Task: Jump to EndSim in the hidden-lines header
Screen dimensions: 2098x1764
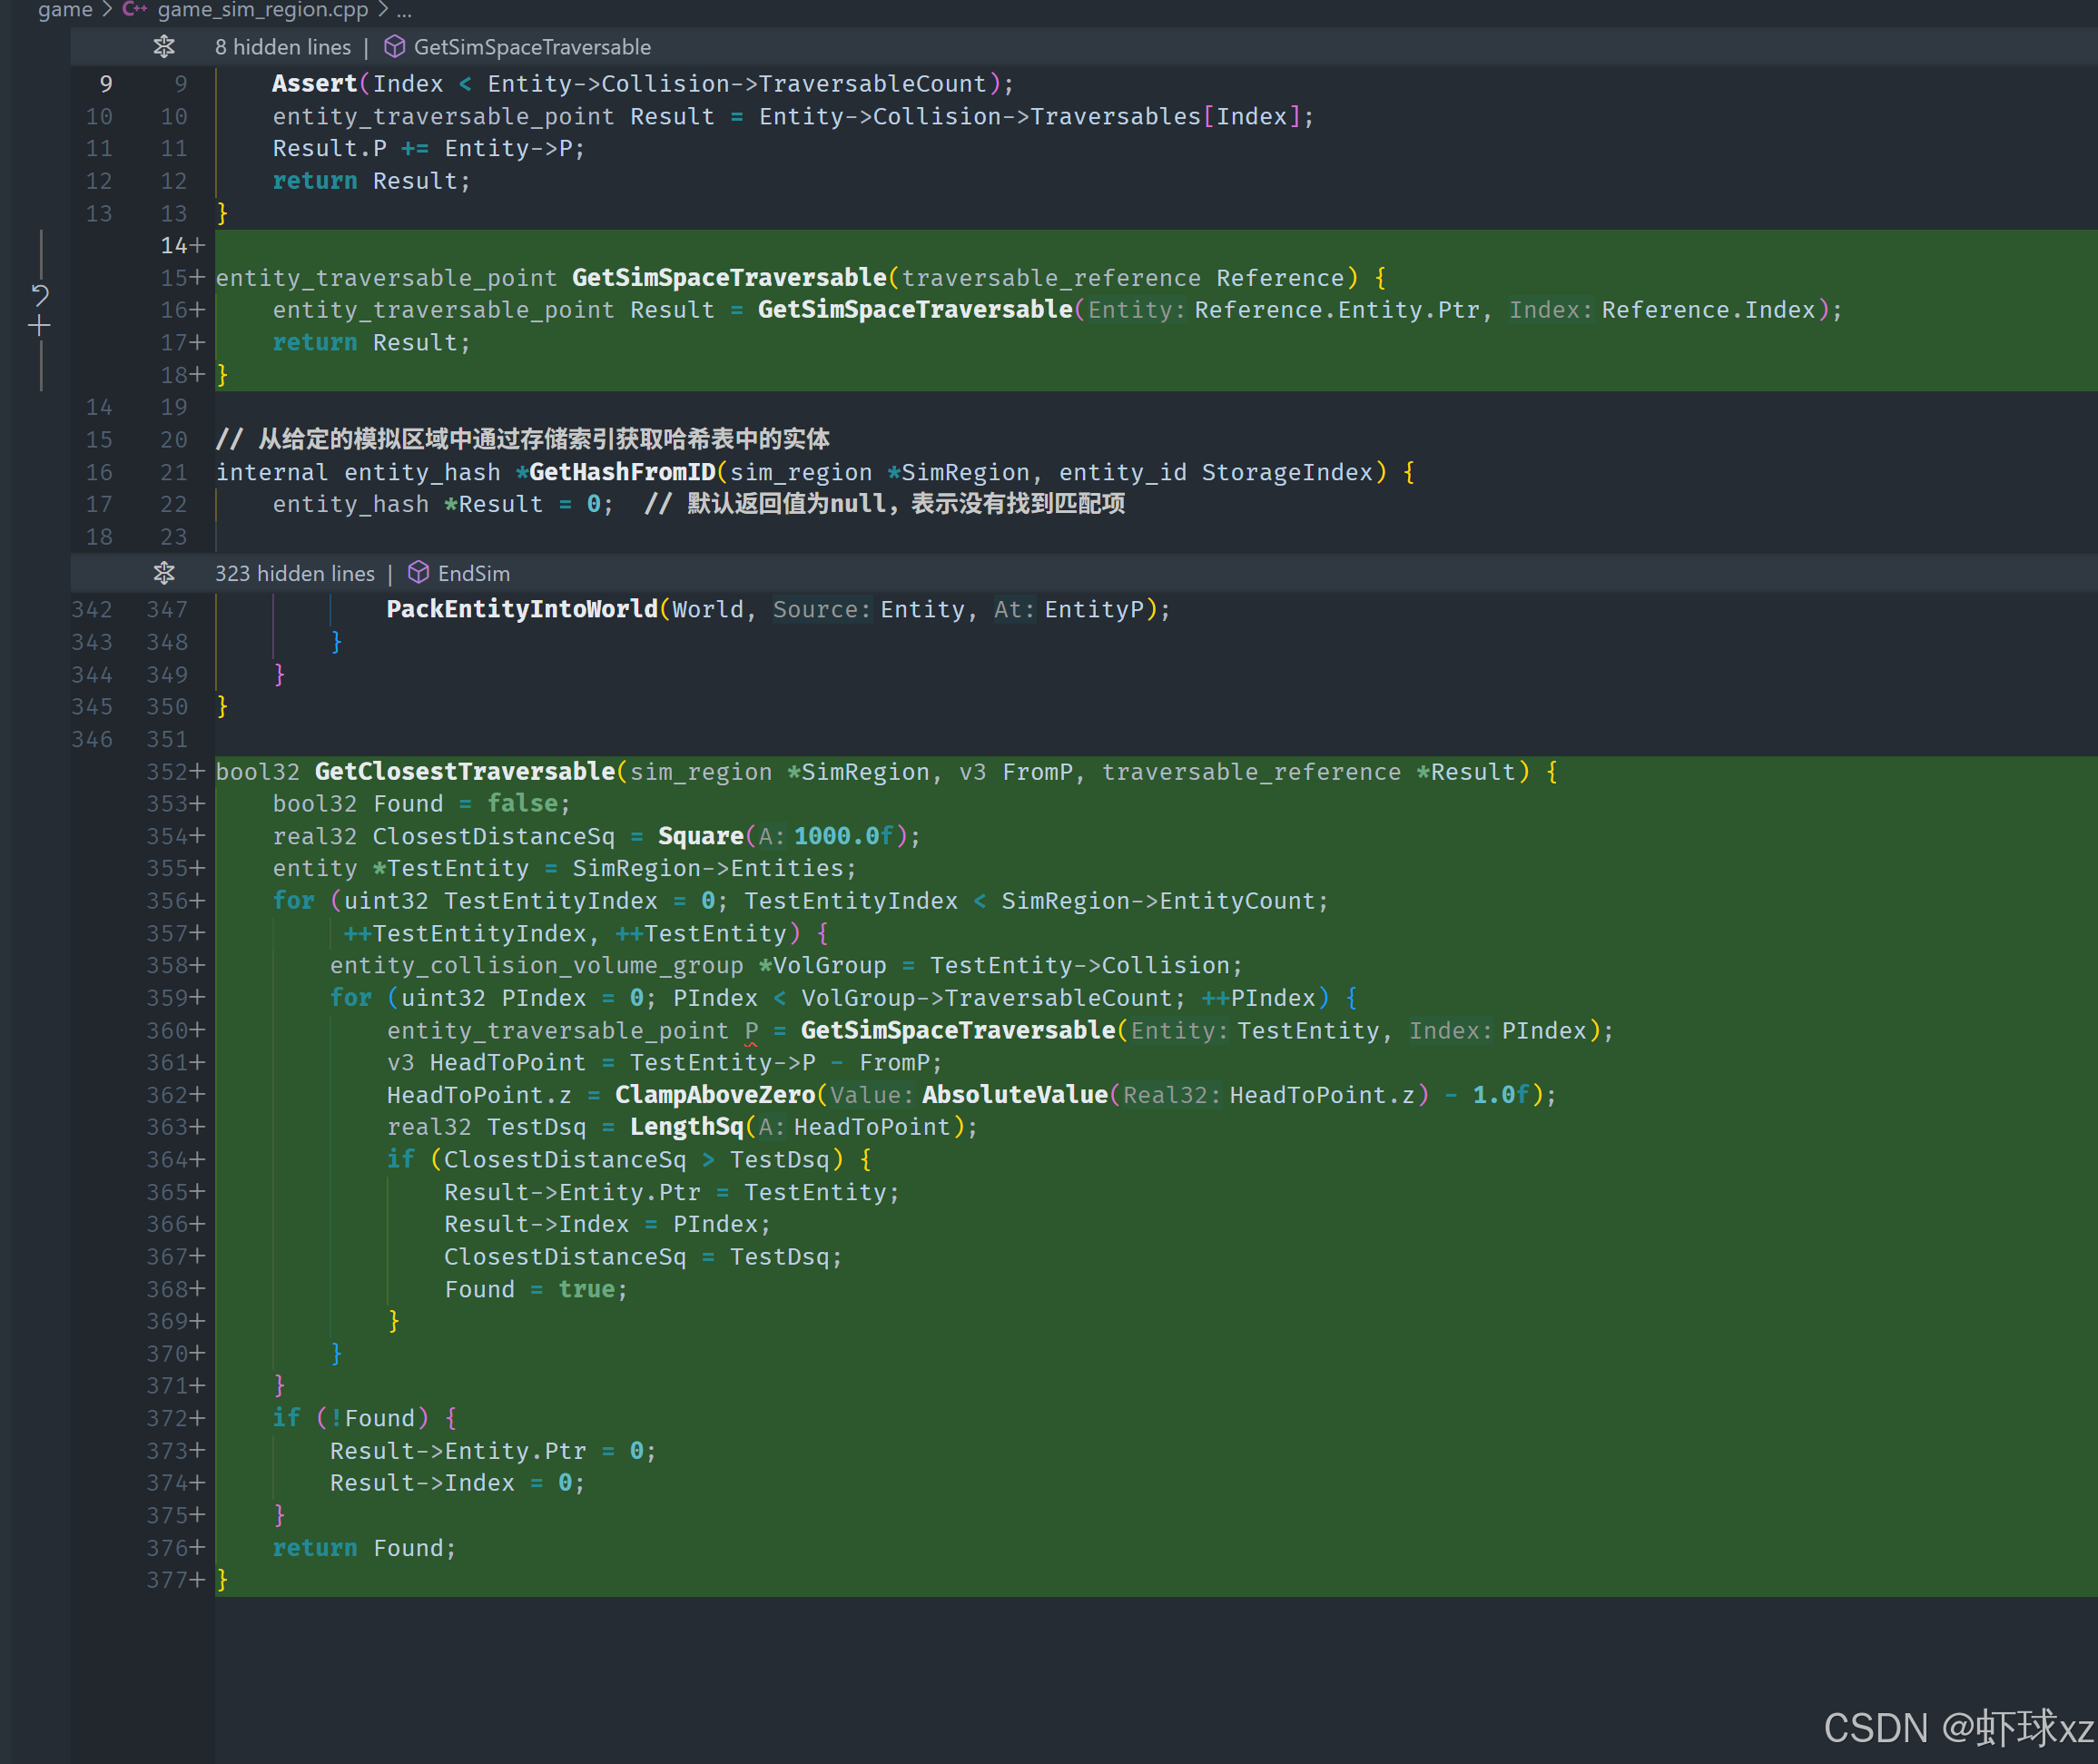Action: point(473,573)
